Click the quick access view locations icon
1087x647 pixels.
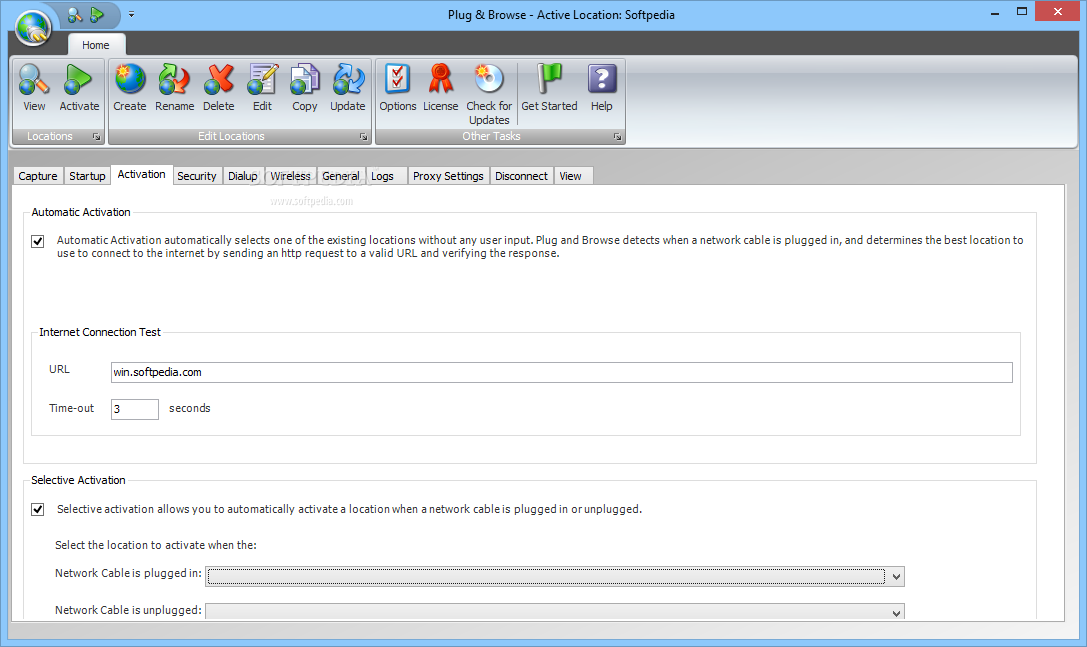click(75, 15)
